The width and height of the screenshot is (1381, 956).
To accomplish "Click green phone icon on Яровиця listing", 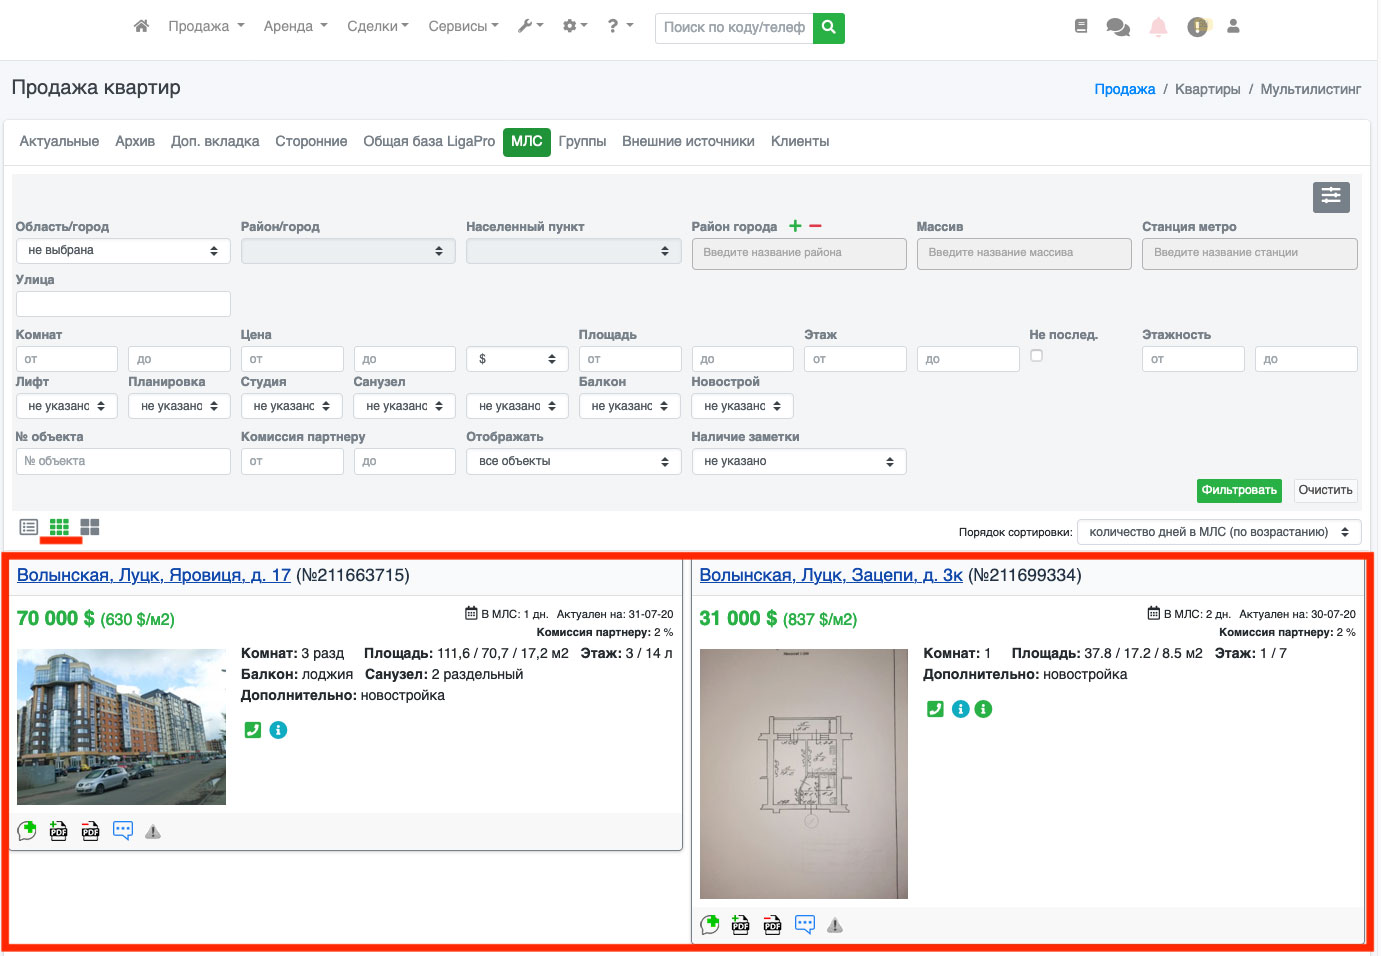I will pyautogui.click(x=253, y=730).
